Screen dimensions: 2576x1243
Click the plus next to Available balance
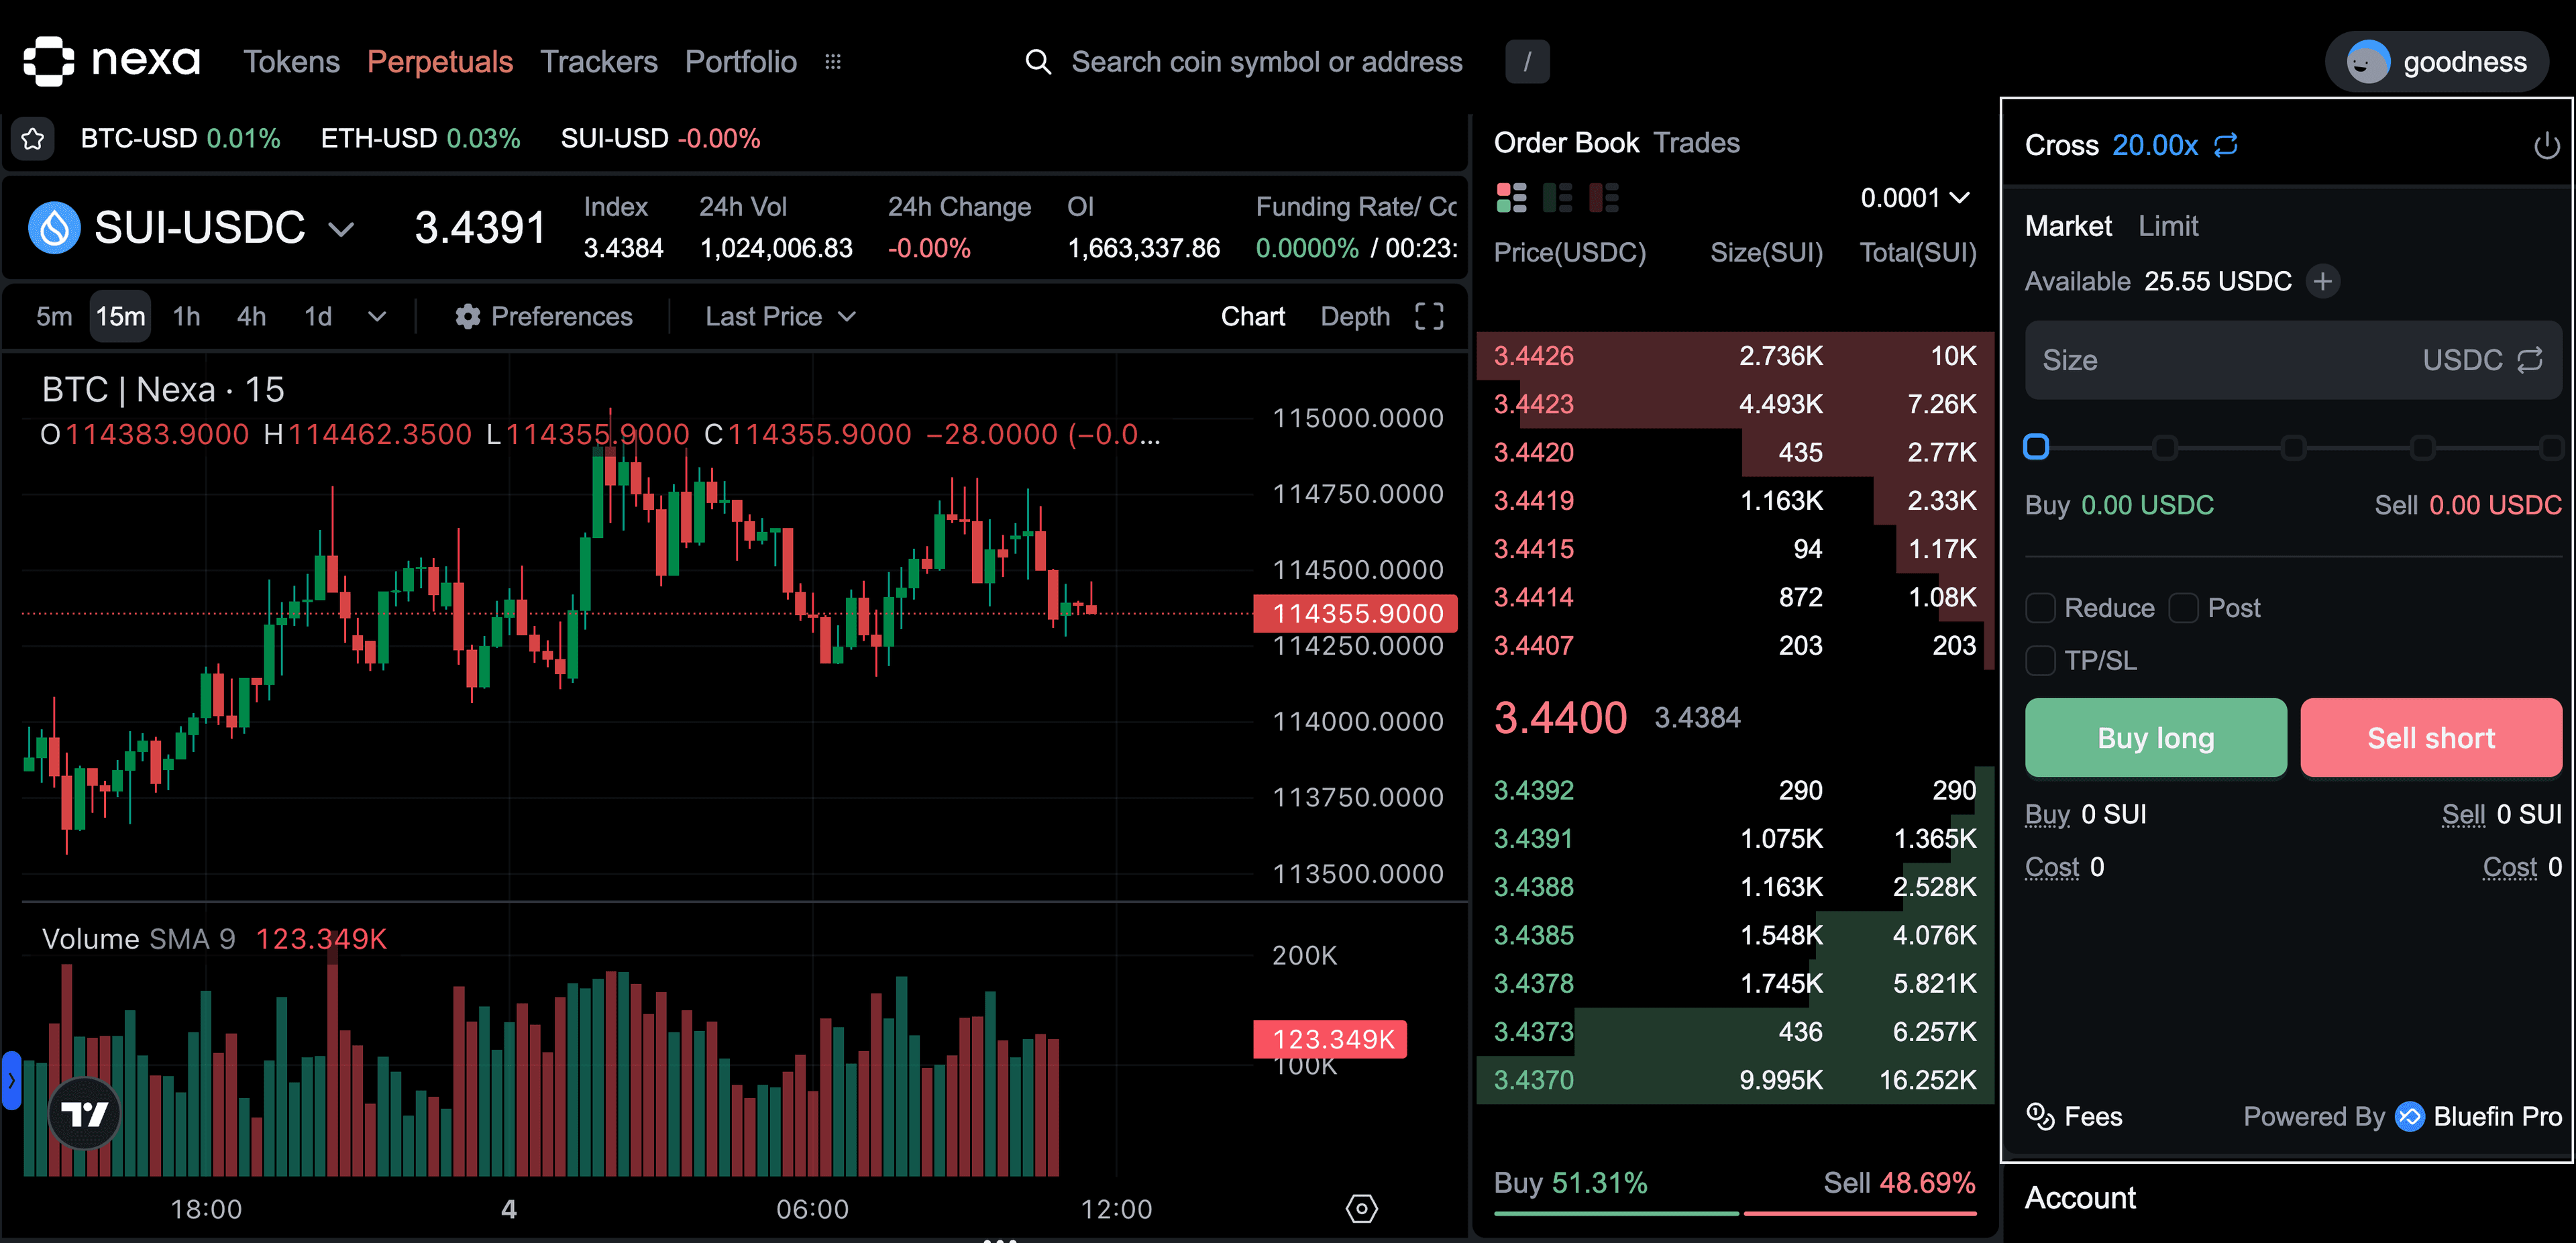(x=2324, y=281)
